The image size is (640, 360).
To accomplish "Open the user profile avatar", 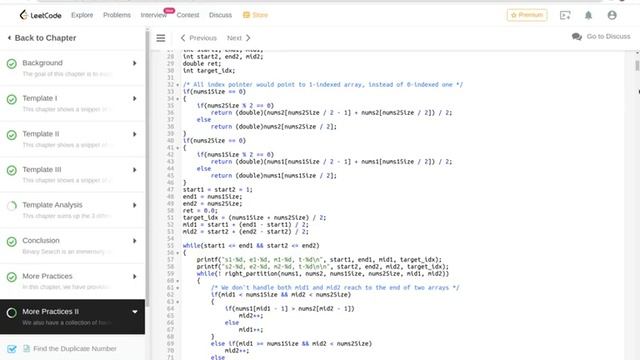I will tap(612, 15).
